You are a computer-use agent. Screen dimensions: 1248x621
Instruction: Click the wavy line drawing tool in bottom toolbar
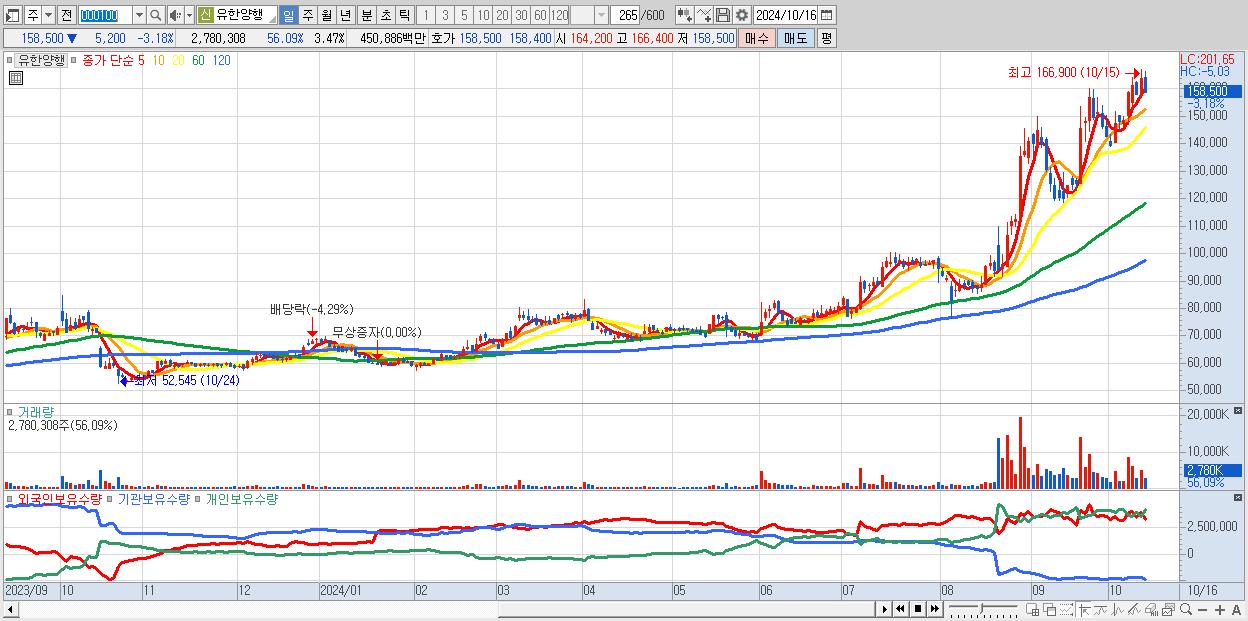tap(1101, 610)
